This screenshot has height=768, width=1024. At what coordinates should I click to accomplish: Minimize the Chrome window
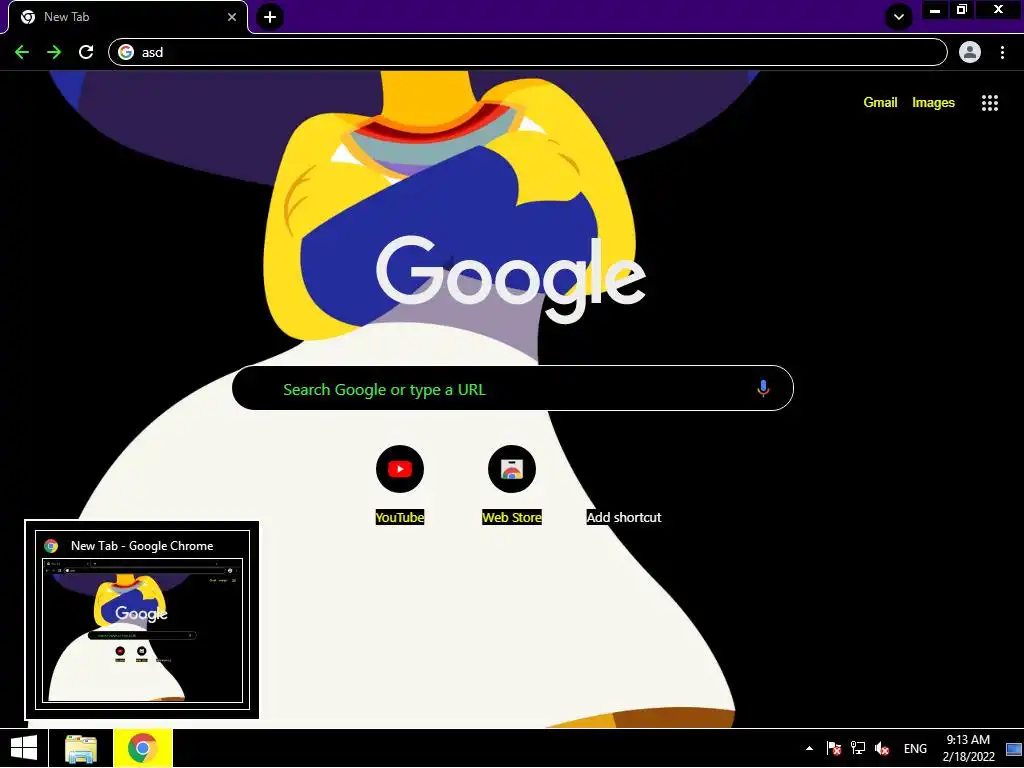(x=935, y=10)
